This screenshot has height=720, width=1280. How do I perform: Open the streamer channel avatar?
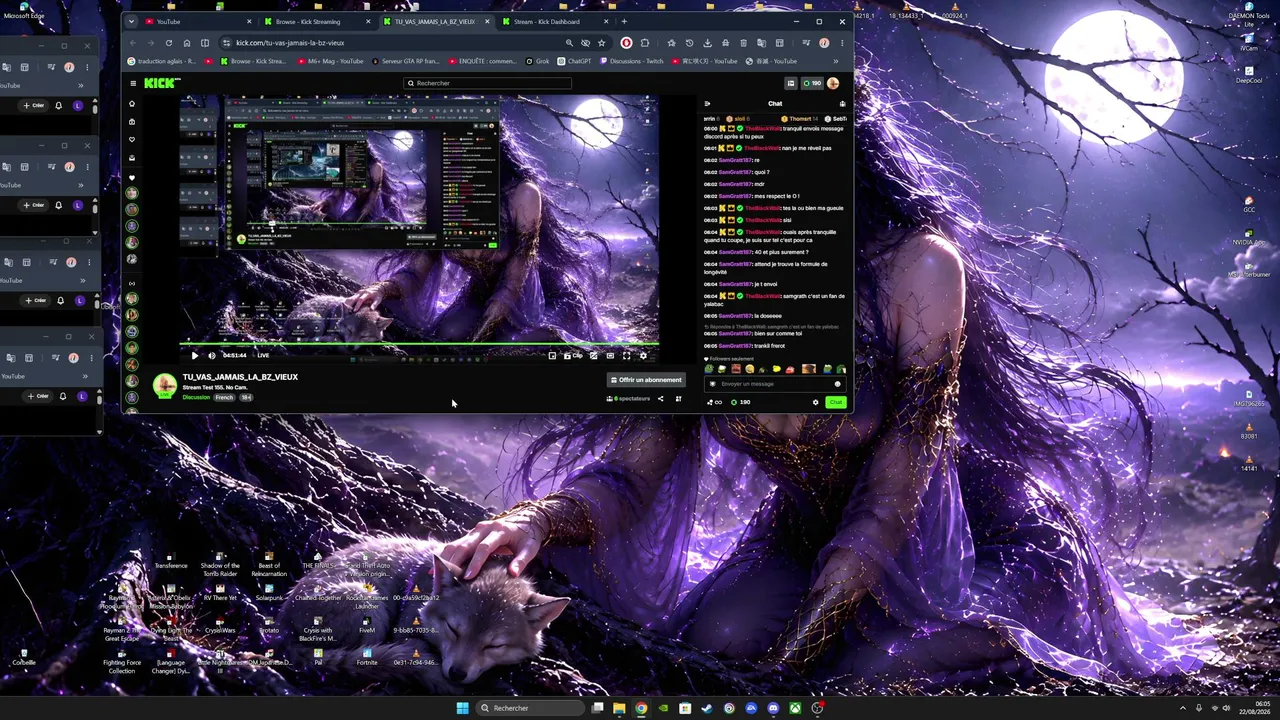165,385
